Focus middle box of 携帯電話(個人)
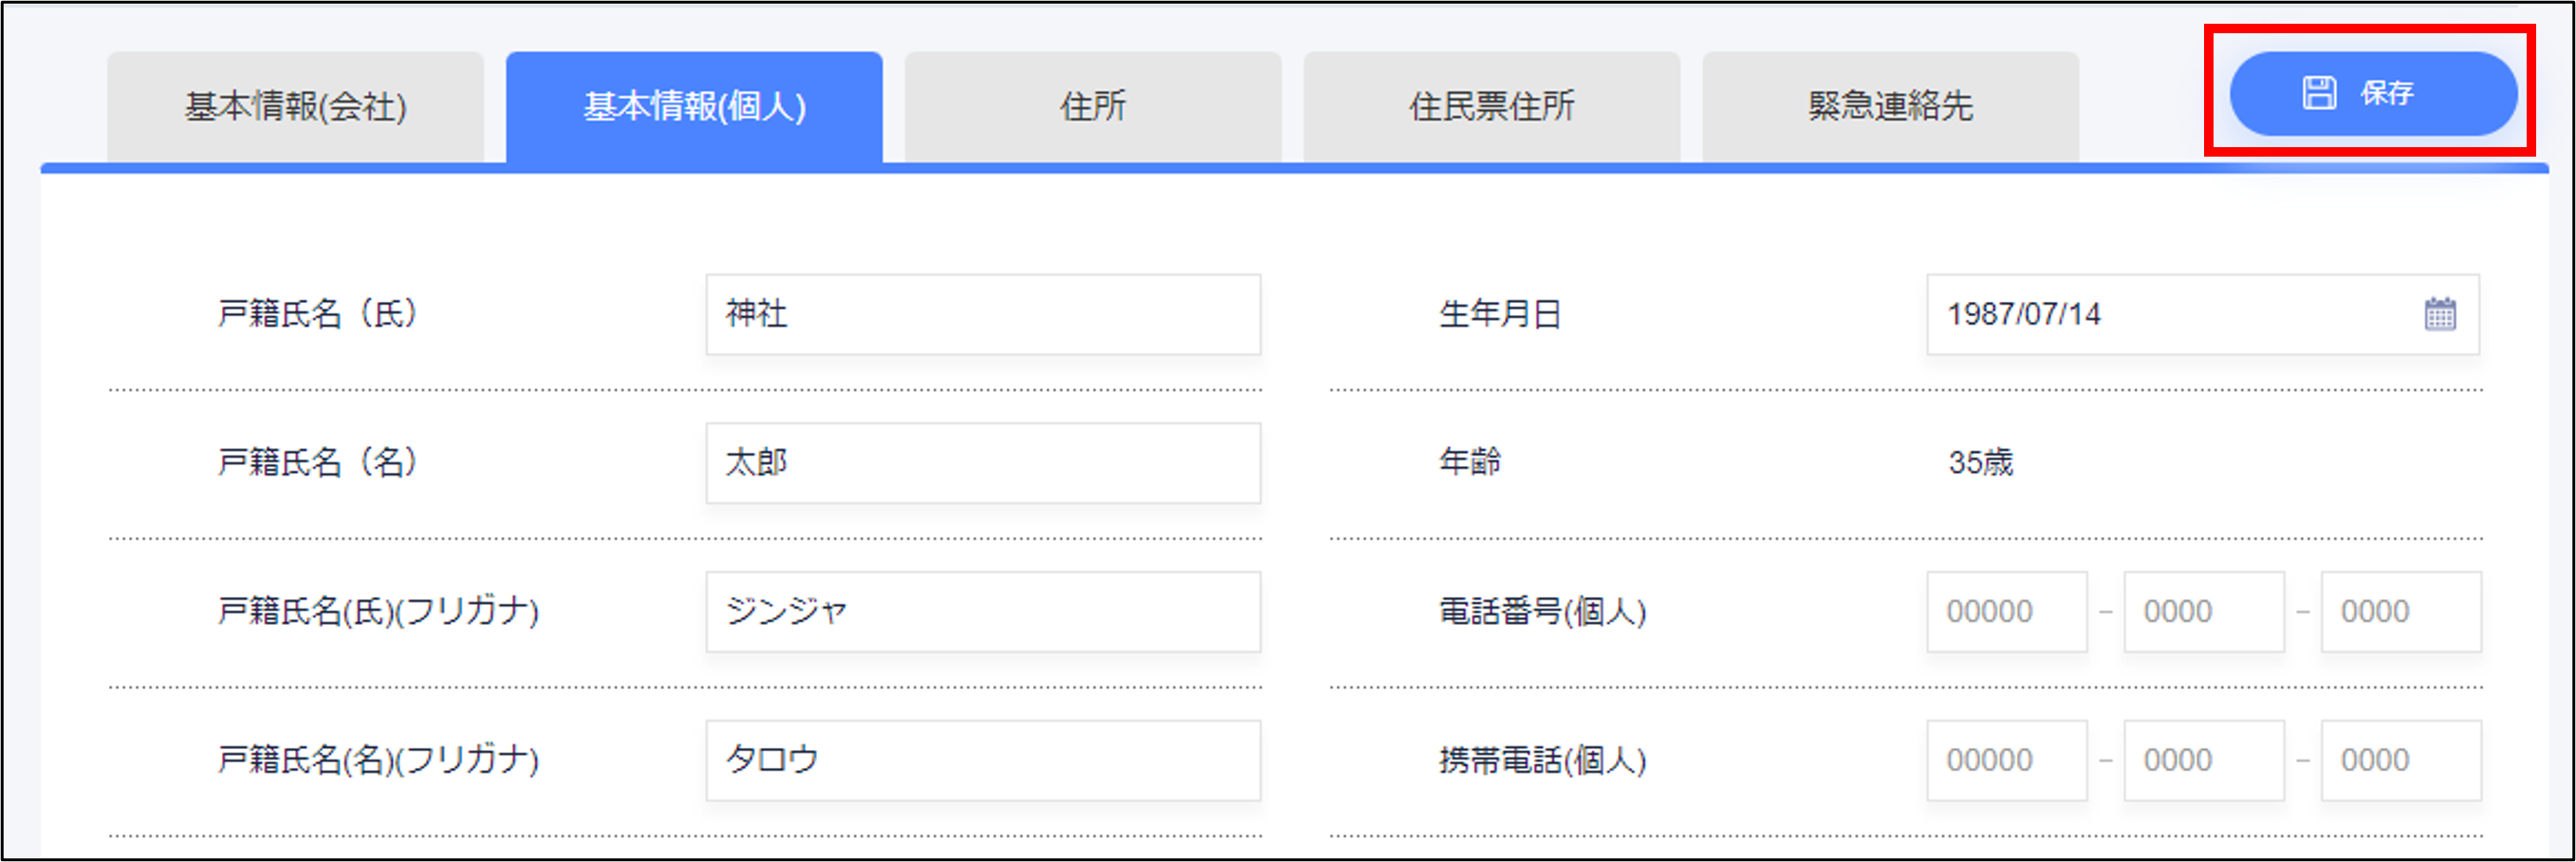2576x862 pixels. (x=2203, y=760)
